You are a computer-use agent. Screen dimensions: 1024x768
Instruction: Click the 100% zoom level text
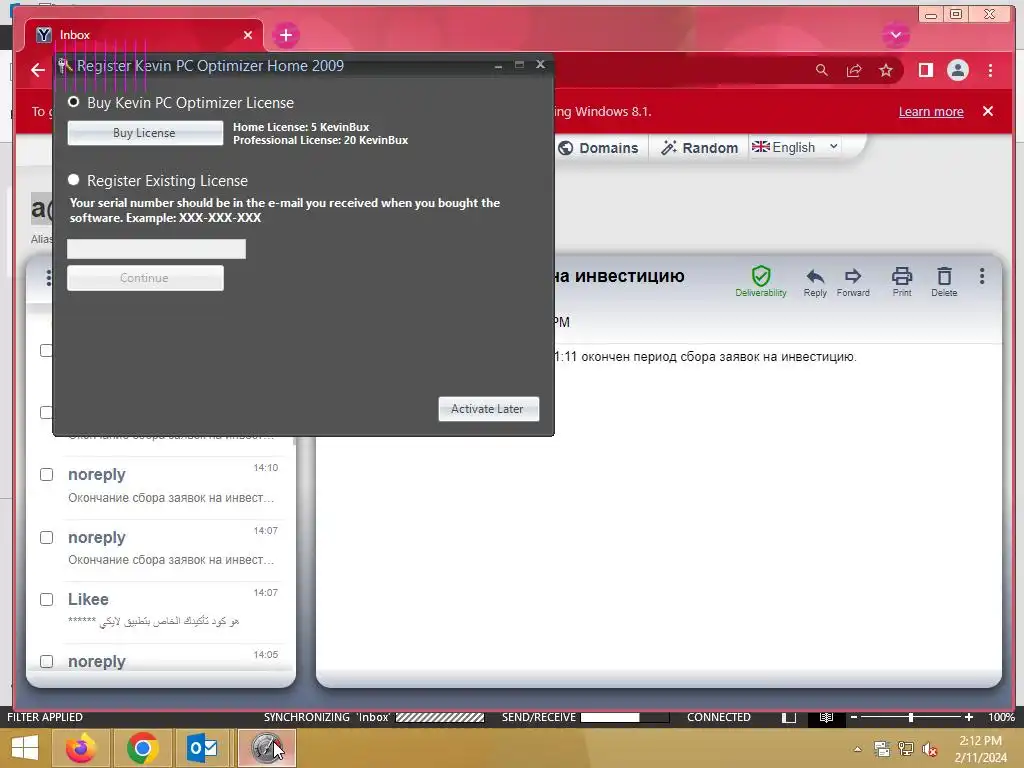click(x=1001, y=717)
